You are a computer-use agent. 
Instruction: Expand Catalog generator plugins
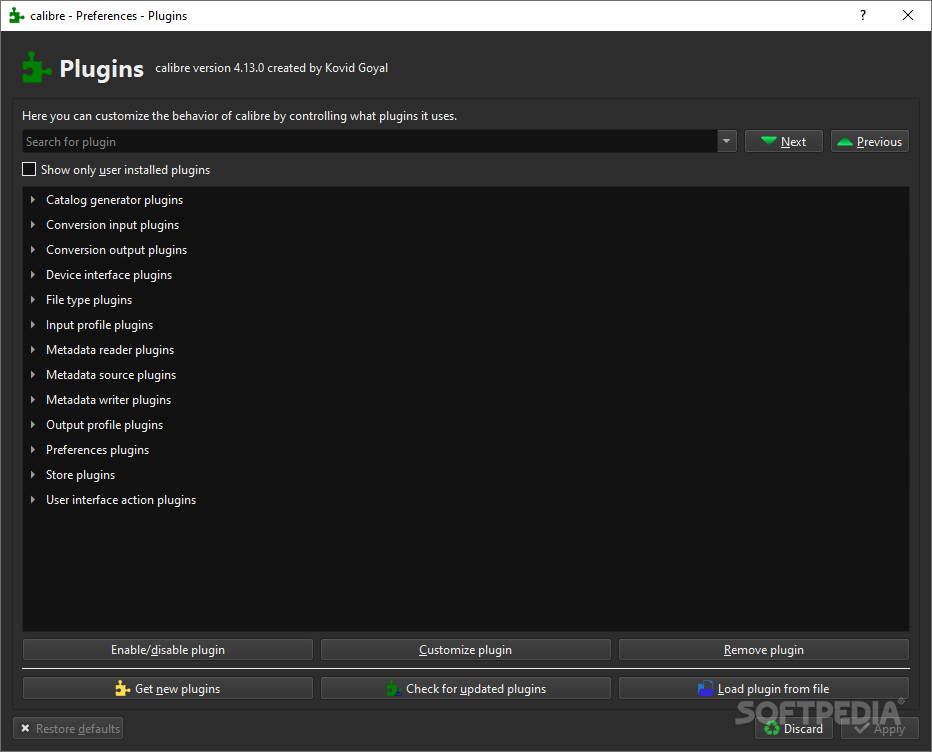coord(33,200)
